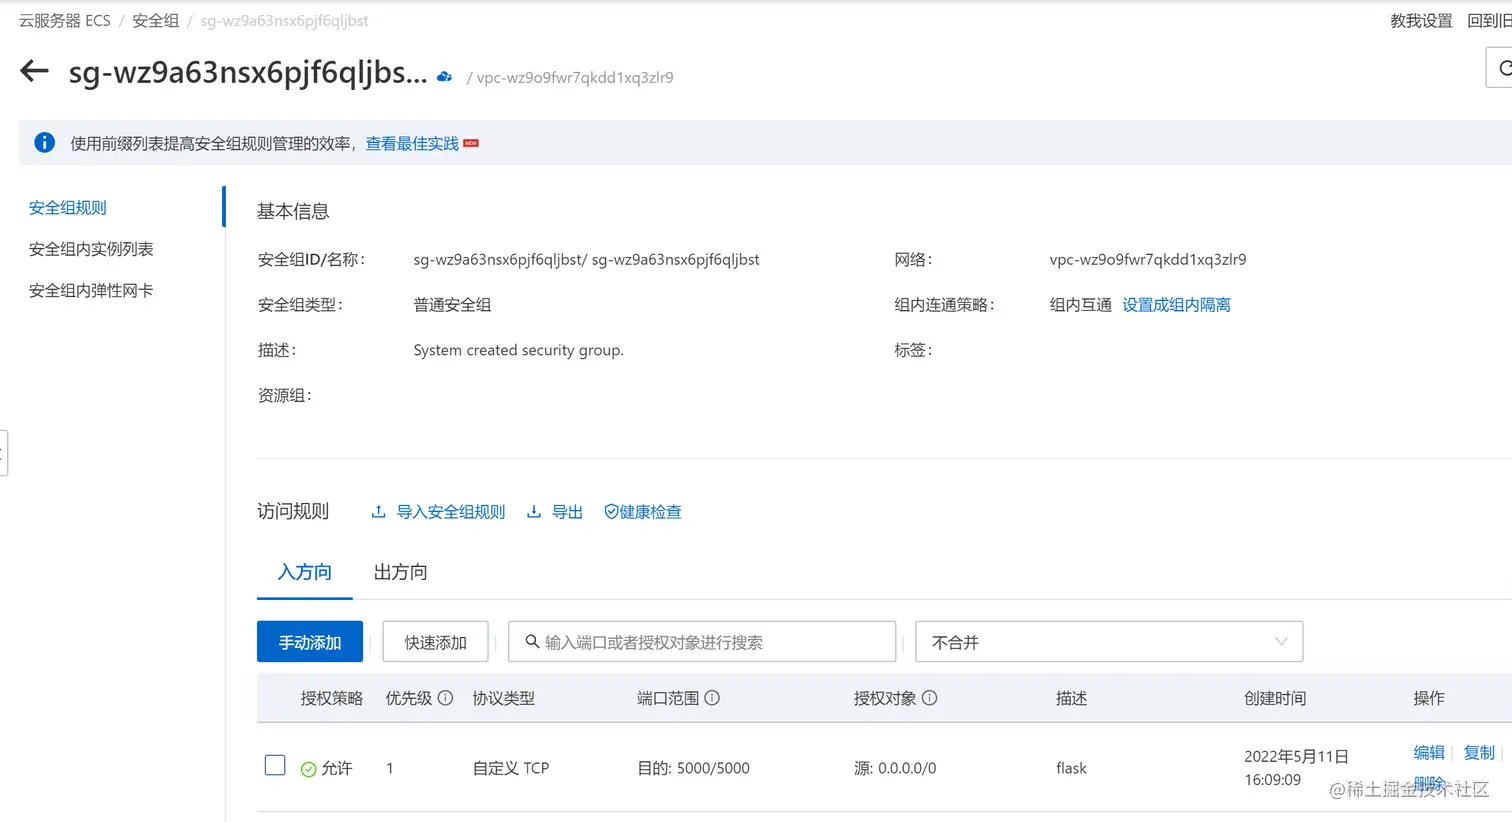Click 复制 for the flask rule
The width and height of the screenshot is (1512, 822).
click(x=1479, y=752)
